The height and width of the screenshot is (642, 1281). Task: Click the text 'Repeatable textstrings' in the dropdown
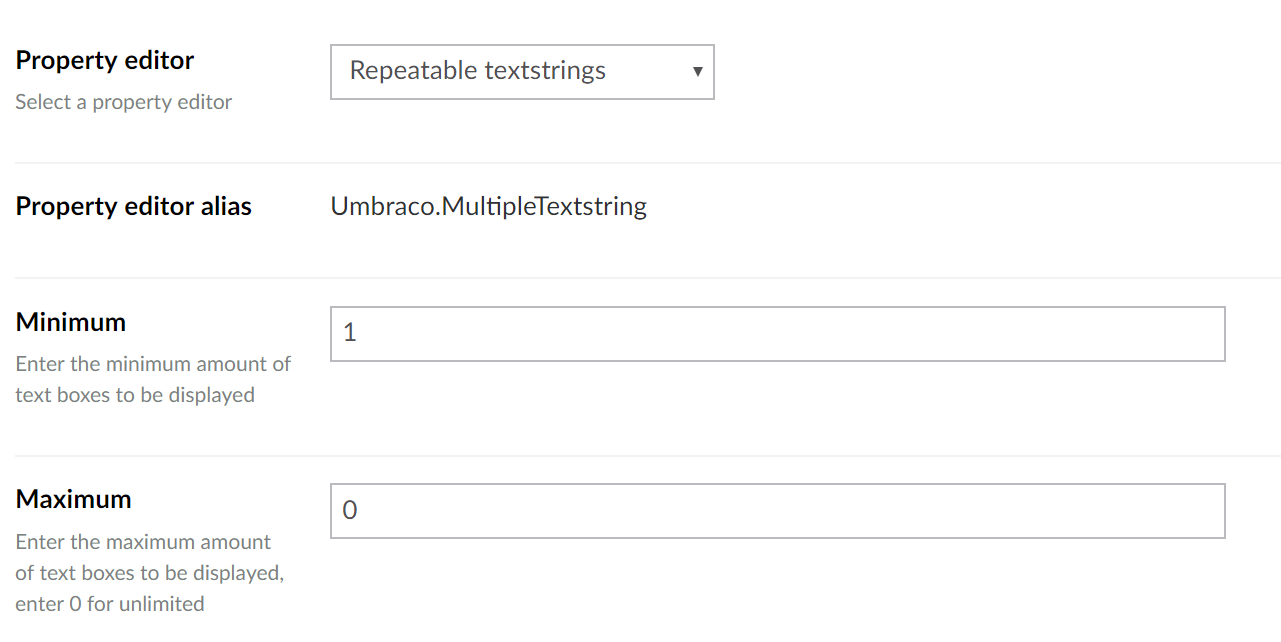tap(478, 70)
